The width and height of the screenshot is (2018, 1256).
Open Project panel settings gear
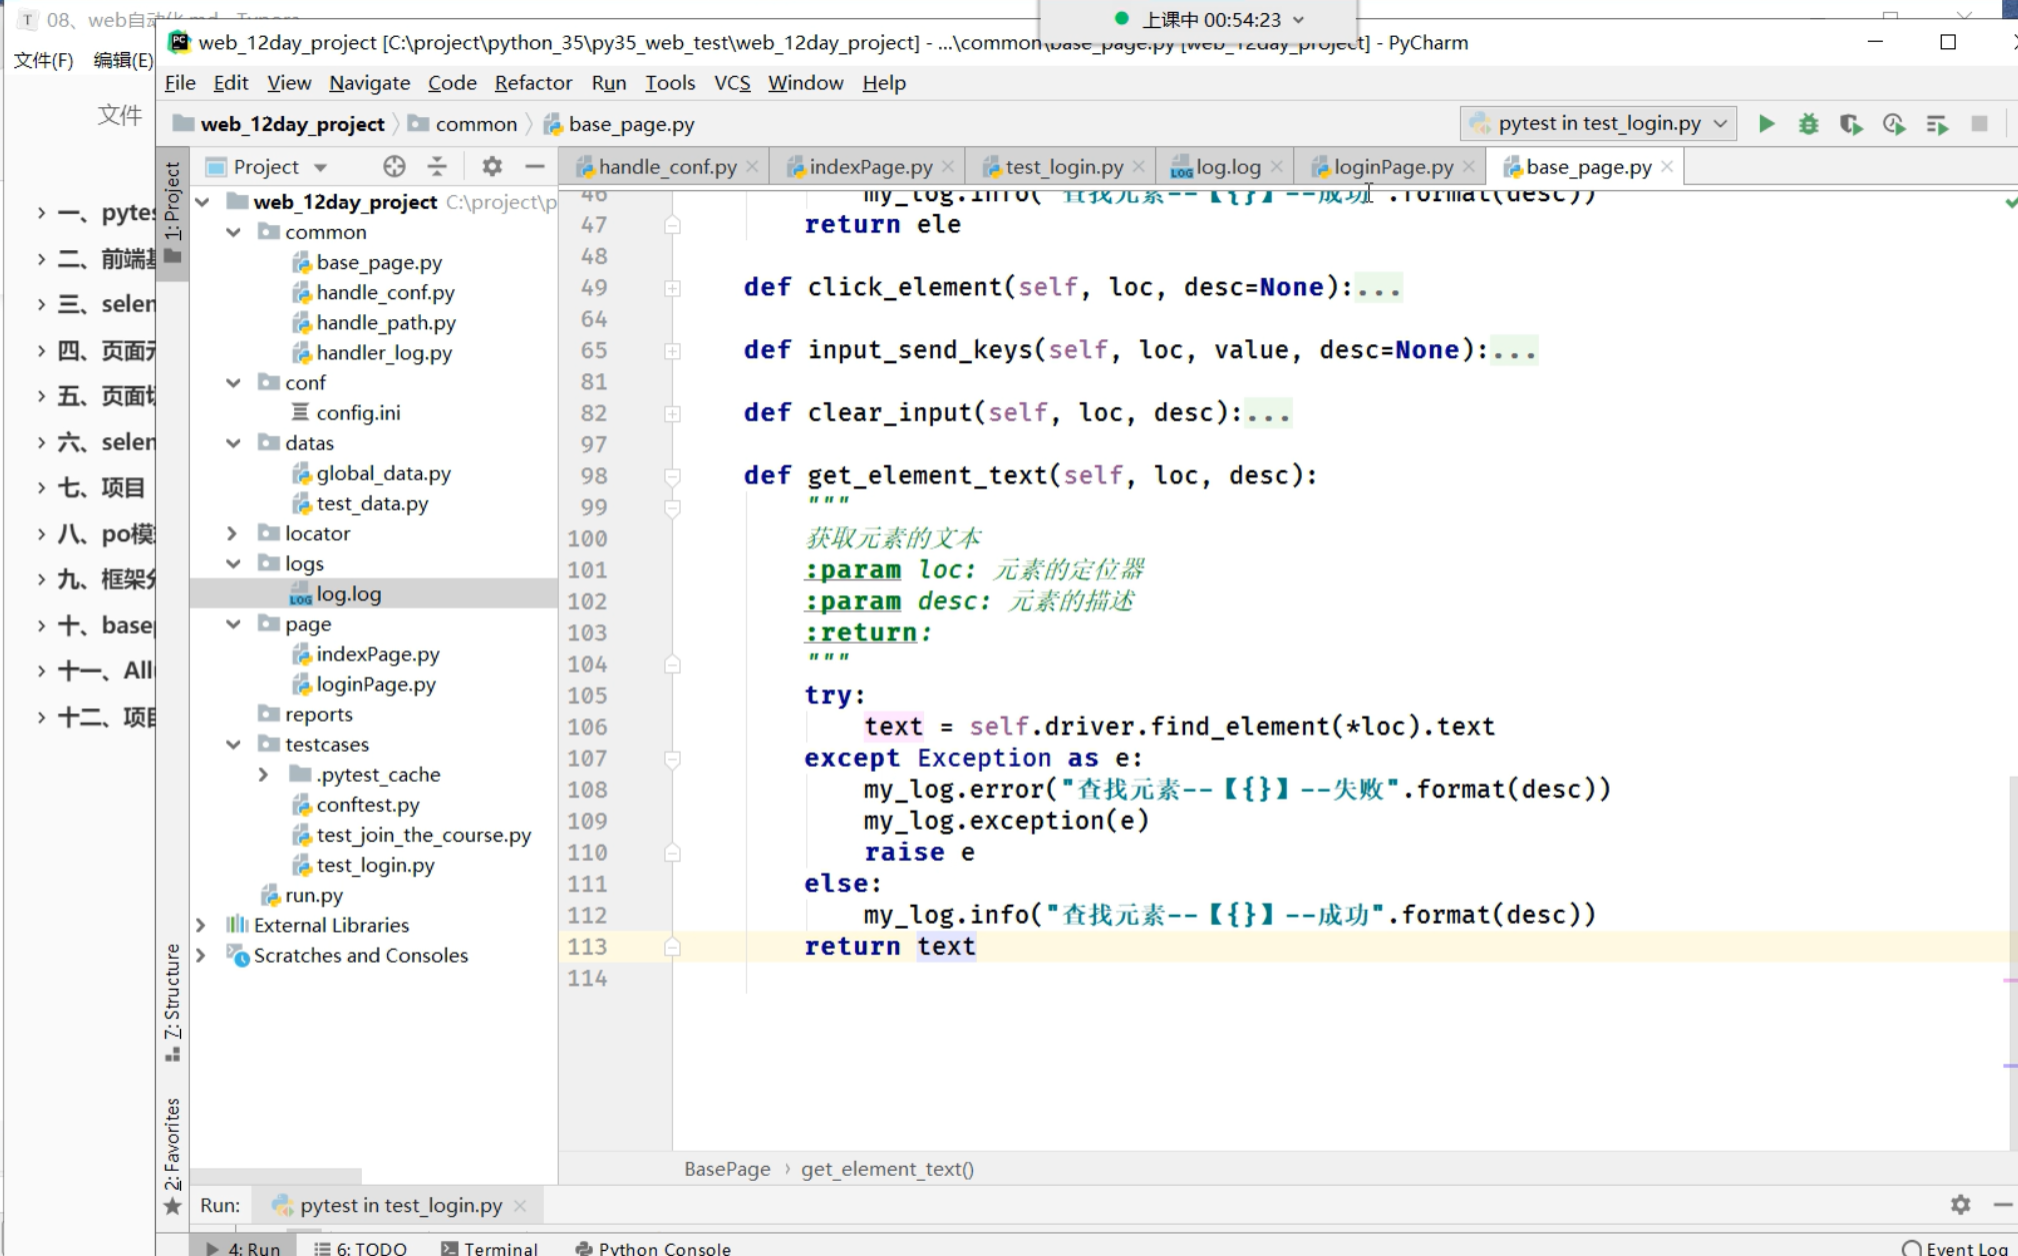[x=491, y=166]
